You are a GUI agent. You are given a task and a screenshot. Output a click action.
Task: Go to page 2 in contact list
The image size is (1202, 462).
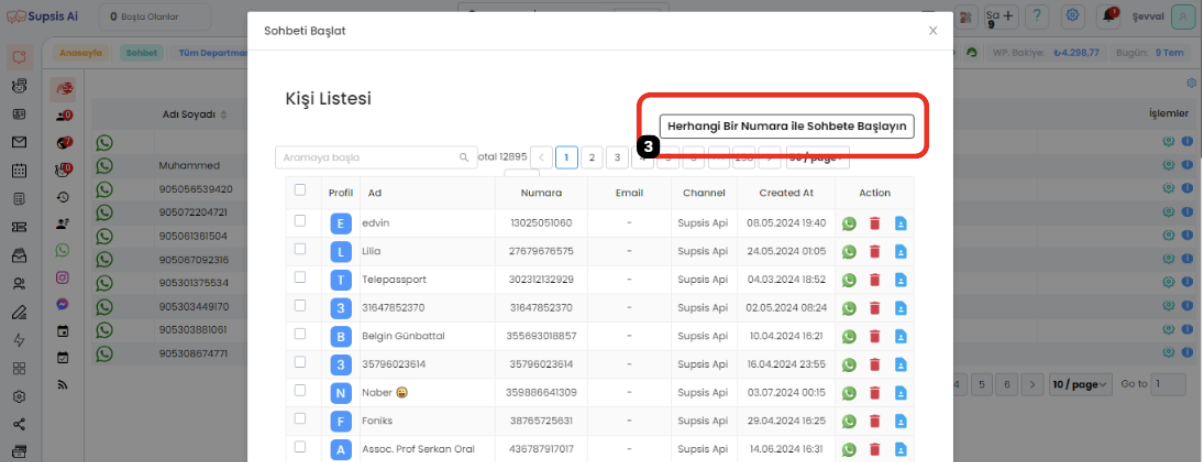tap(592, 157)
